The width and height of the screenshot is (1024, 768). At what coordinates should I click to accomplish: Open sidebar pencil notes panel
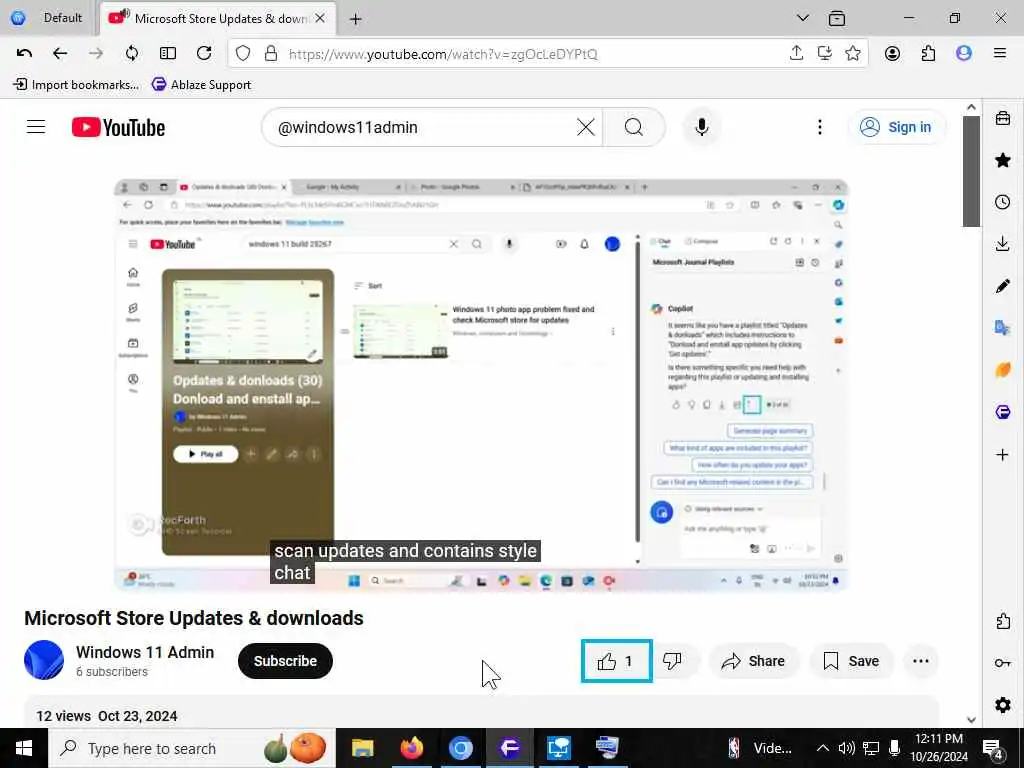click(1003, 285)
